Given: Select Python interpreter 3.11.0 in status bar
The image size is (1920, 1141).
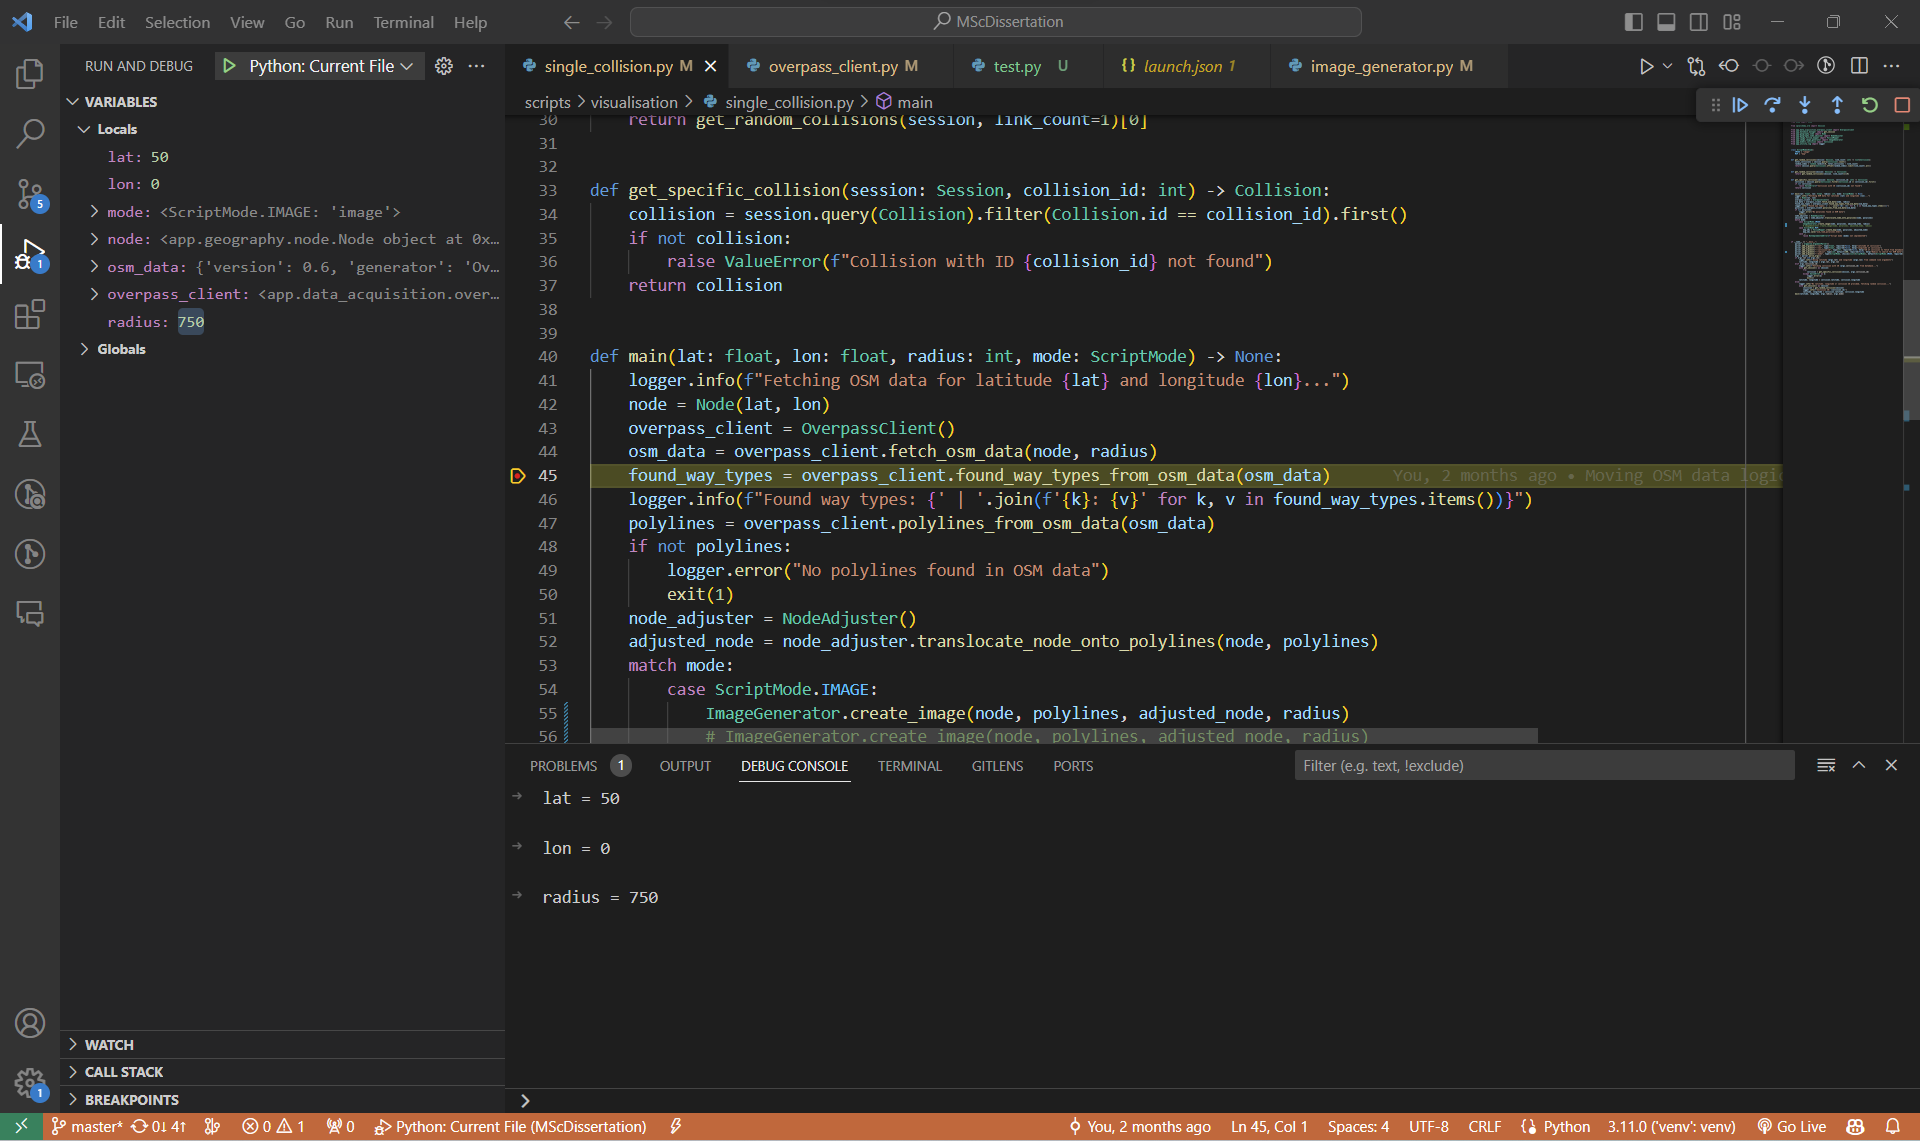Looking at the screenshot, I should [1671, 1127].
